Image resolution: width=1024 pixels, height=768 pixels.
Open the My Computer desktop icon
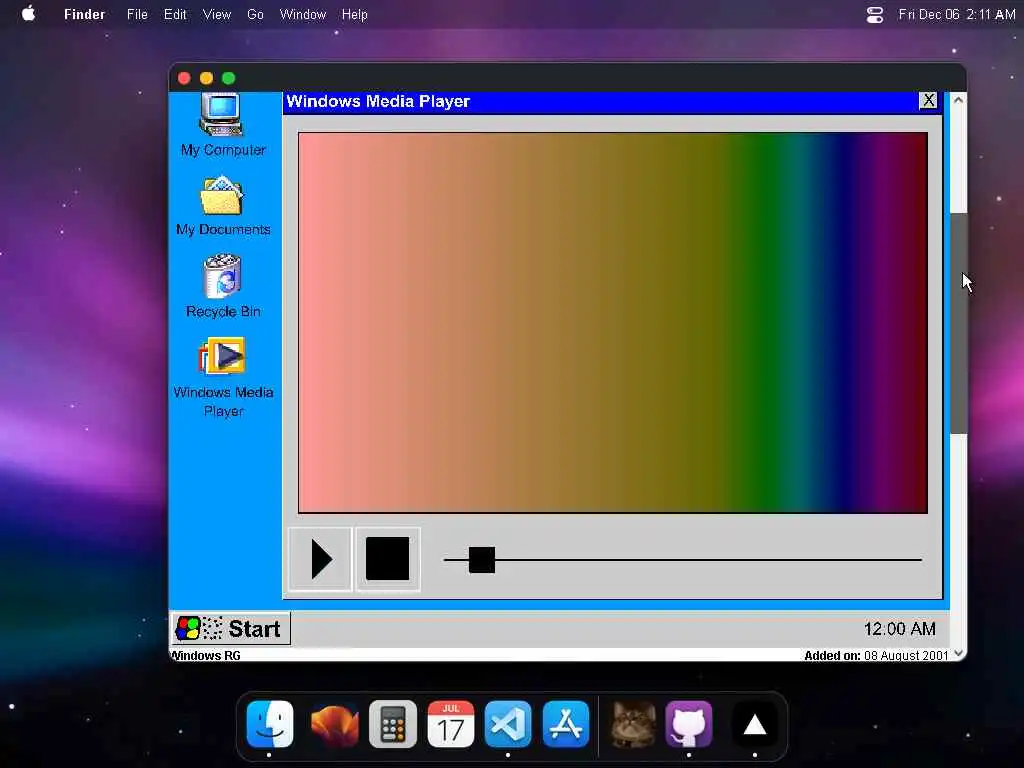click(x=222, y=116)
